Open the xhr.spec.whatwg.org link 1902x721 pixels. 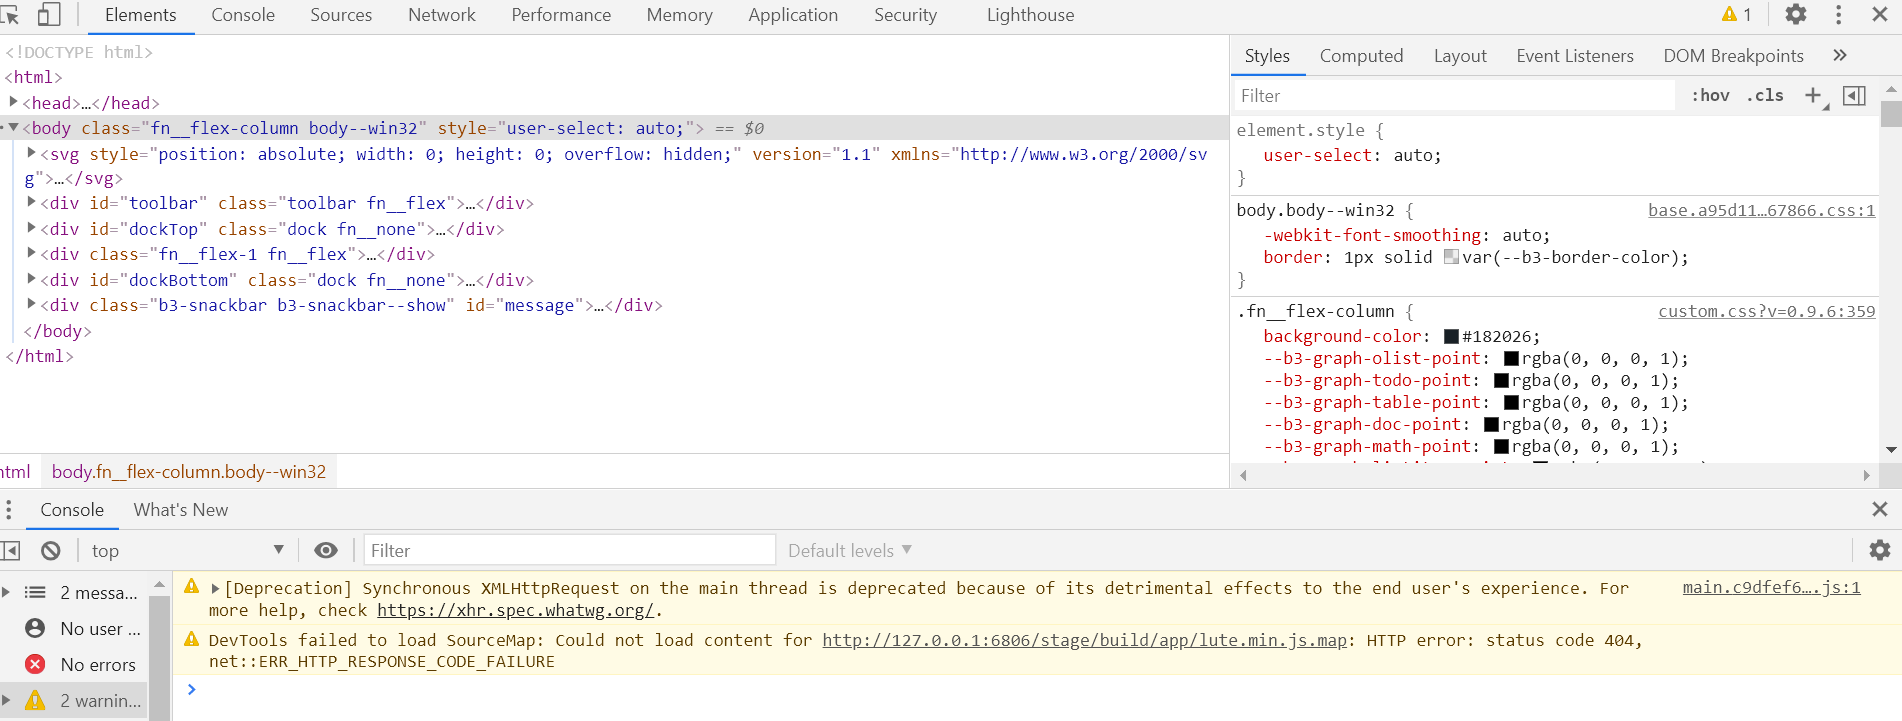pyautogui.click(x=515, y=610)
